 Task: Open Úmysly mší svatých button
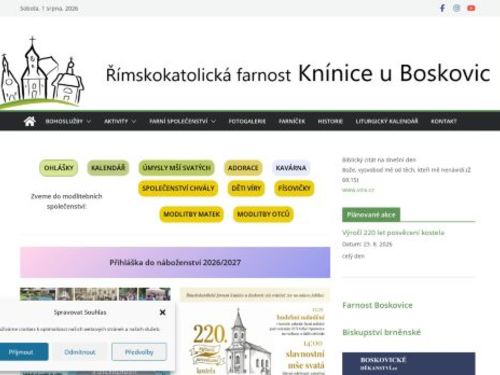[x=176, y=168]
